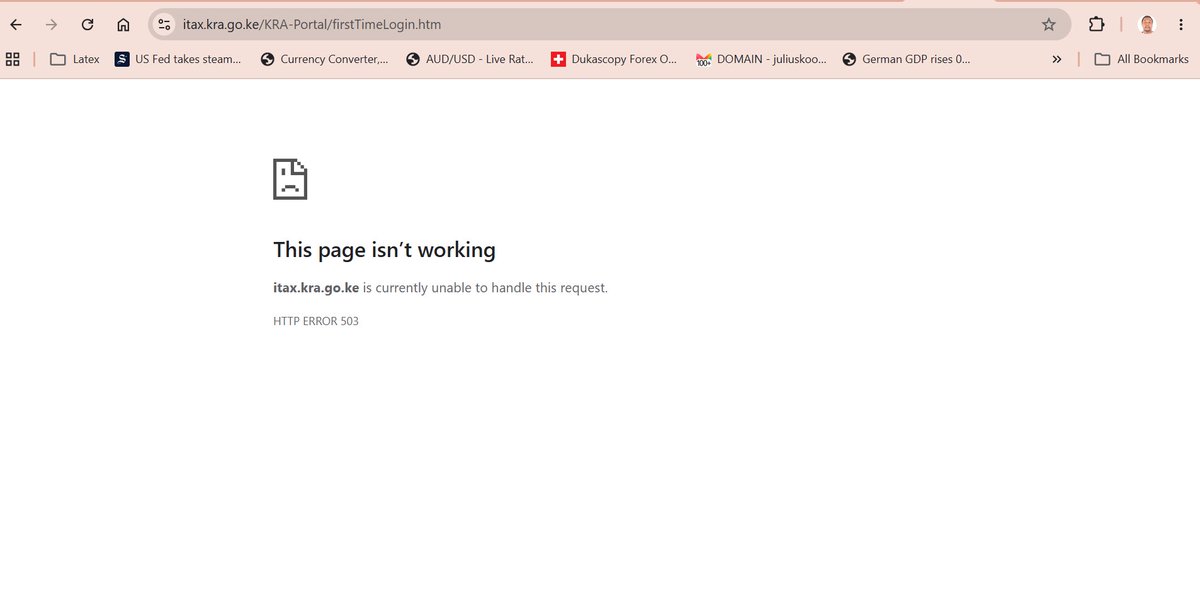
Task: Open Chrome three-dot menu
Action: [1181, 25]
